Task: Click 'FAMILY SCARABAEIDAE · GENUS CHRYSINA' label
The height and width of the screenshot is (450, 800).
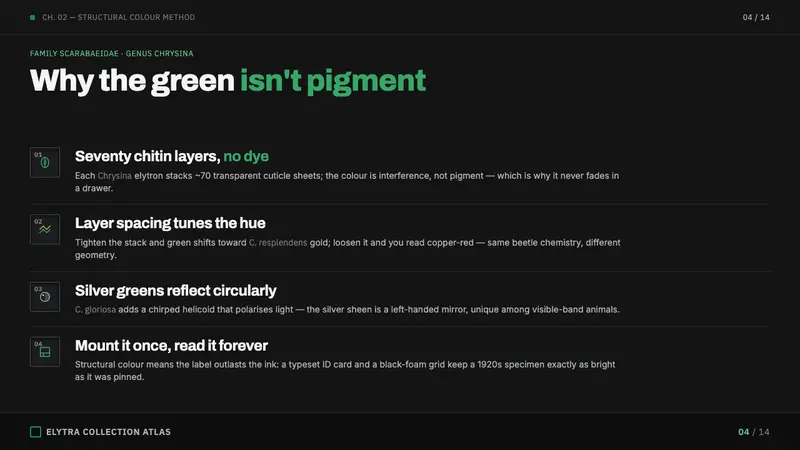Action: 111,54
